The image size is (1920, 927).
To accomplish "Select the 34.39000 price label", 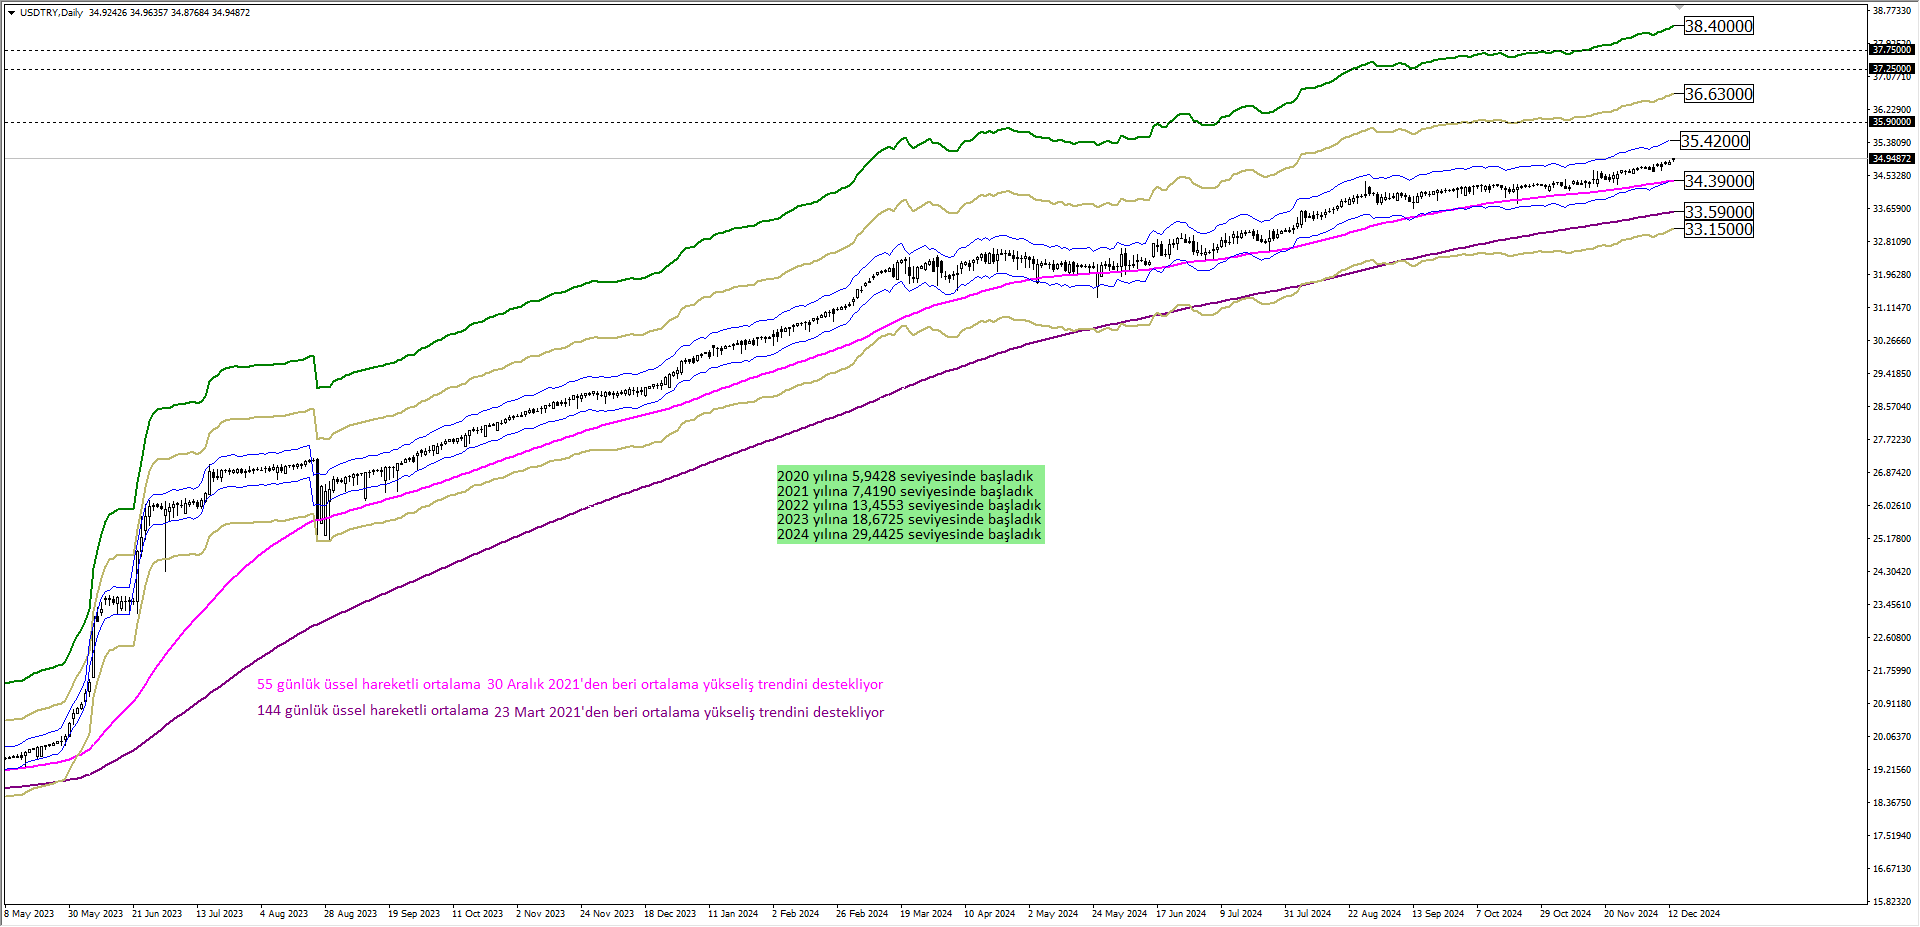I will [1718, 181].
